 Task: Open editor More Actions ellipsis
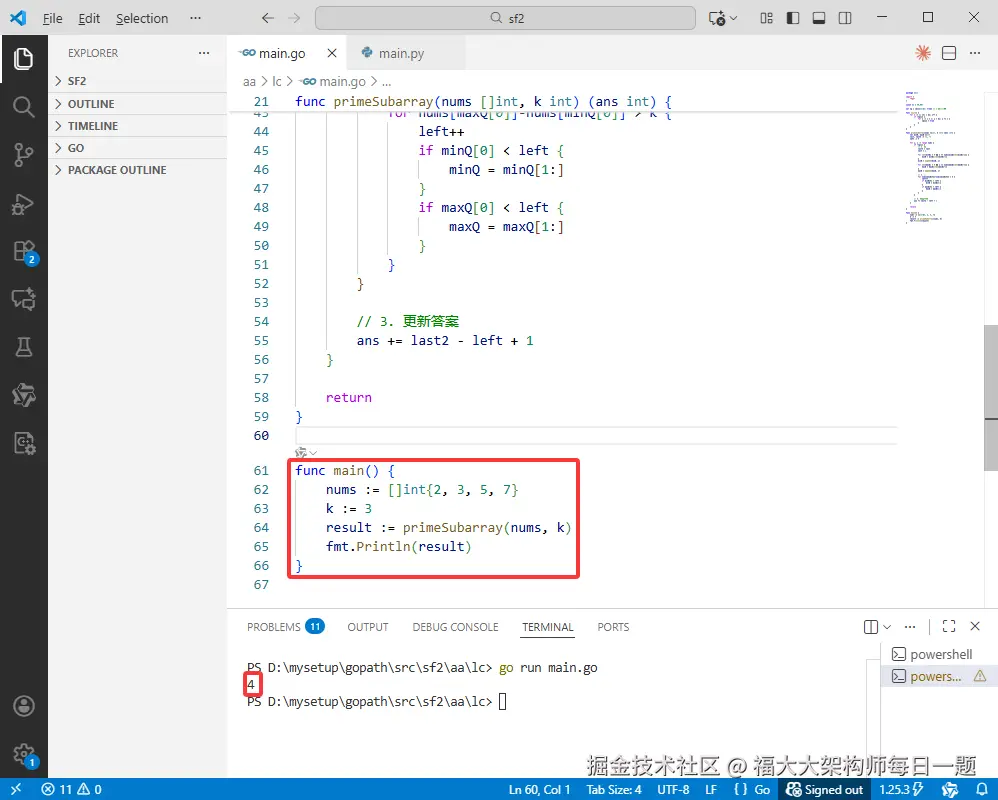pos(975,53)
